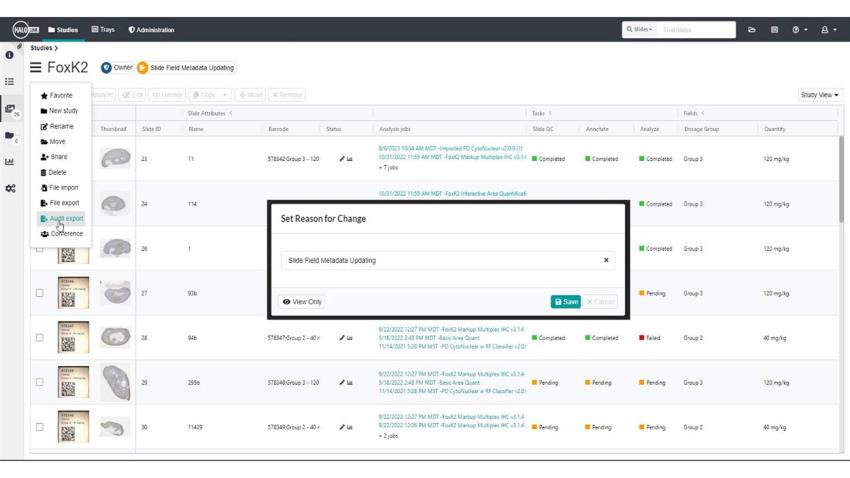Choose Audit export from the study menu
This screenshot has height=478, width=850.
(62, 218)
